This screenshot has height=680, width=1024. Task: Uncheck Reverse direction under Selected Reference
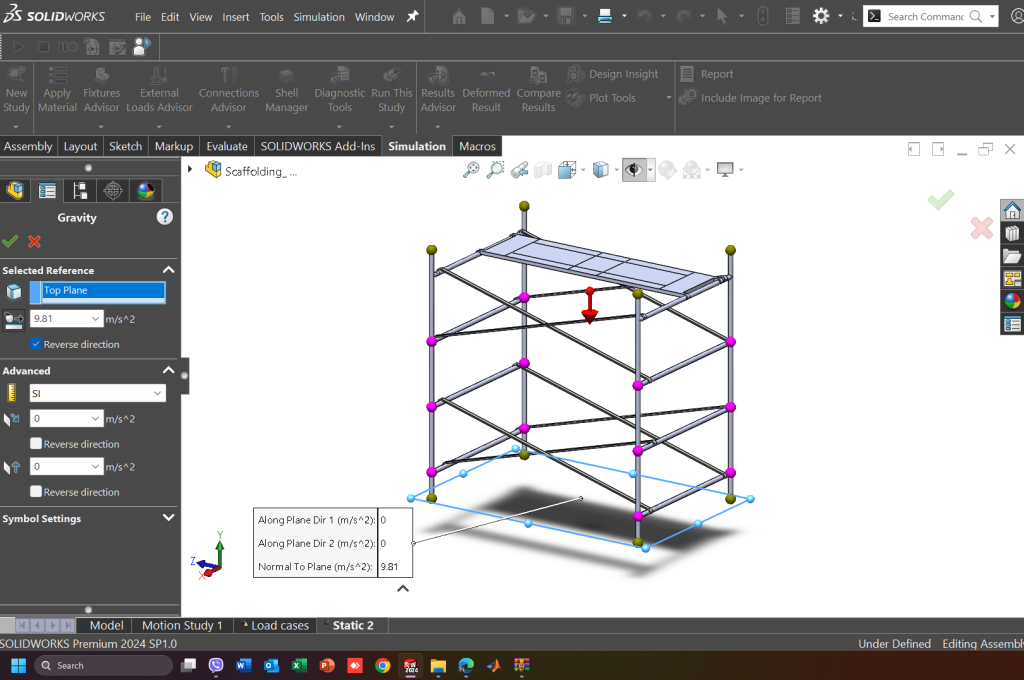click(x=37, y=344)
